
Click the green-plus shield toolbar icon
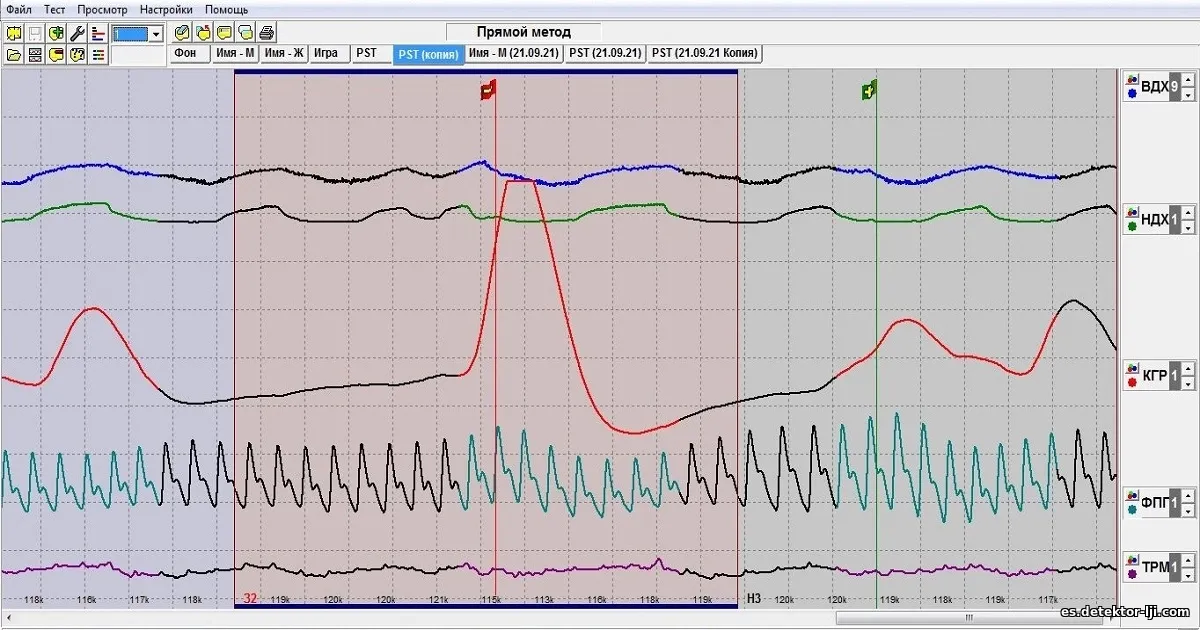point(55,33)
